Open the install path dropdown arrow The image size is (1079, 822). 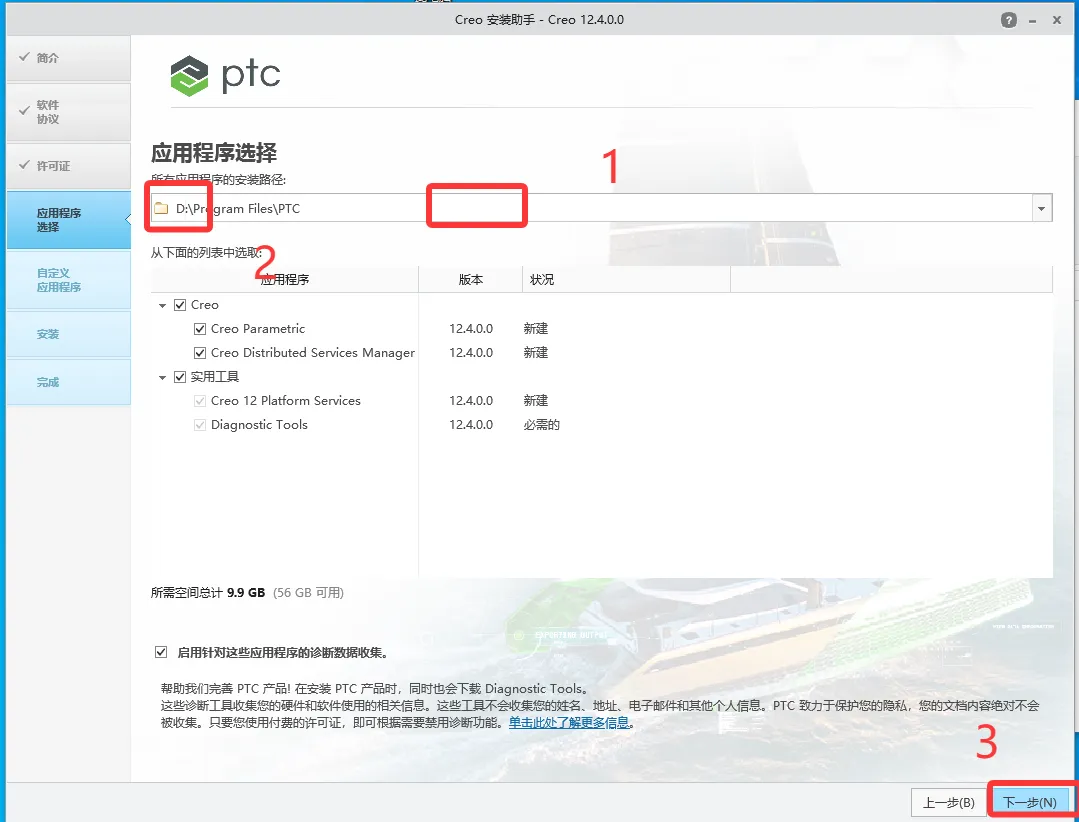[x=1042, y=208]
